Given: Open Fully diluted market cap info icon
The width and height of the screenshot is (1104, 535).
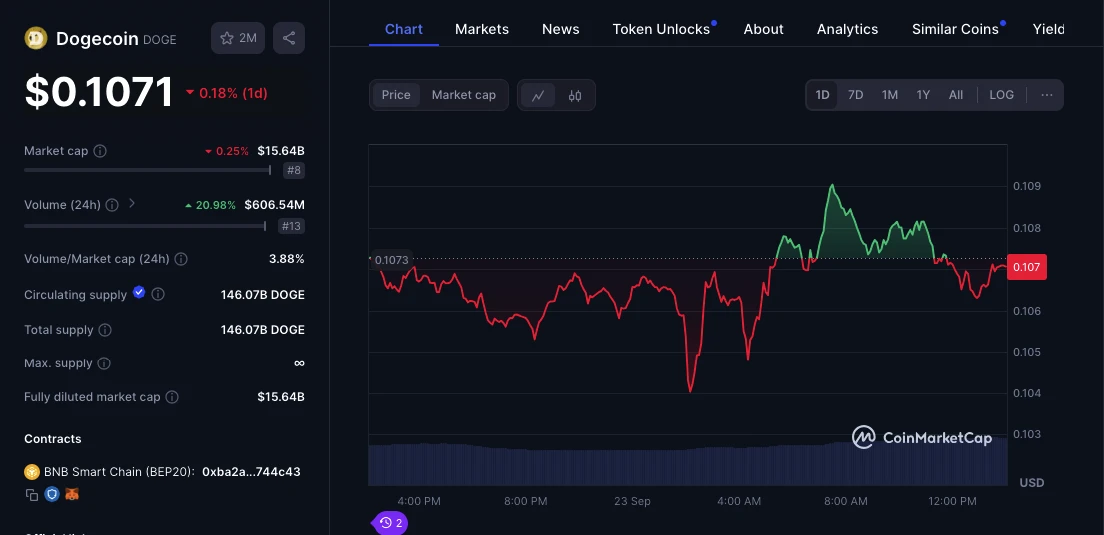Looking at the screenshot, I should tap(172, 397).
